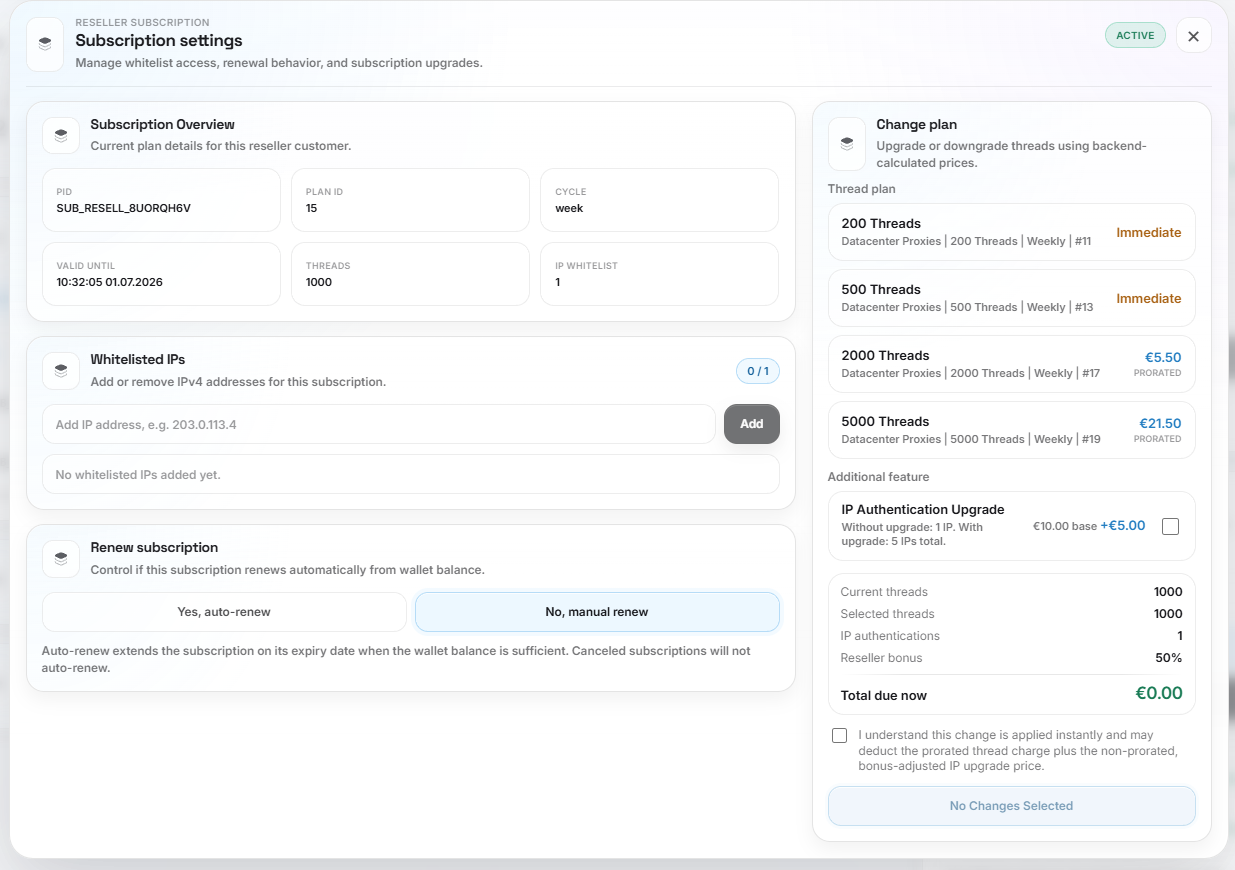Enable the IP Authentication Upgrade checkbox
Viewport: 1235px width, 870px height.
(x=1170, y=526)
